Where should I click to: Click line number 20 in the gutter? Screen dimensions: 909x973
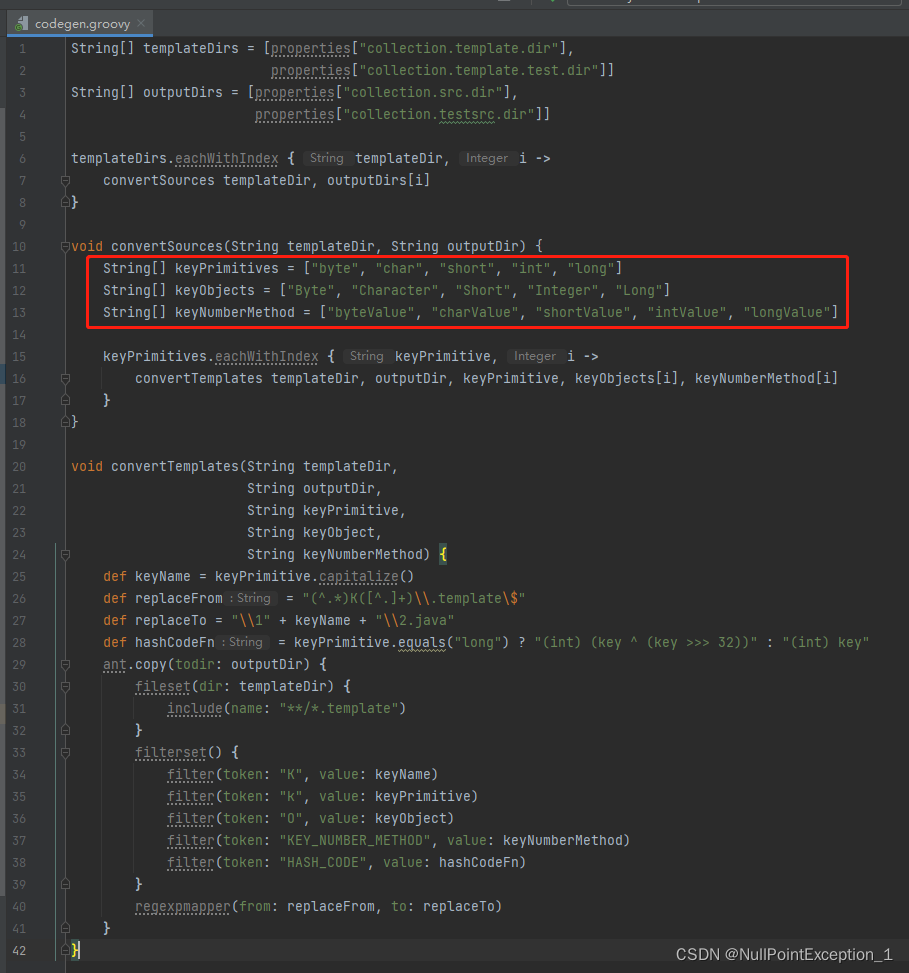19,467
